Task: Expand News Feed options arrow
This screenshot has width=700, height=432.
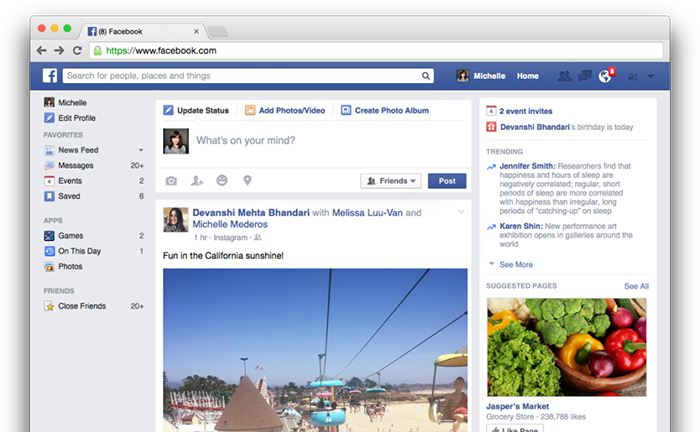Action: [141, 150]
